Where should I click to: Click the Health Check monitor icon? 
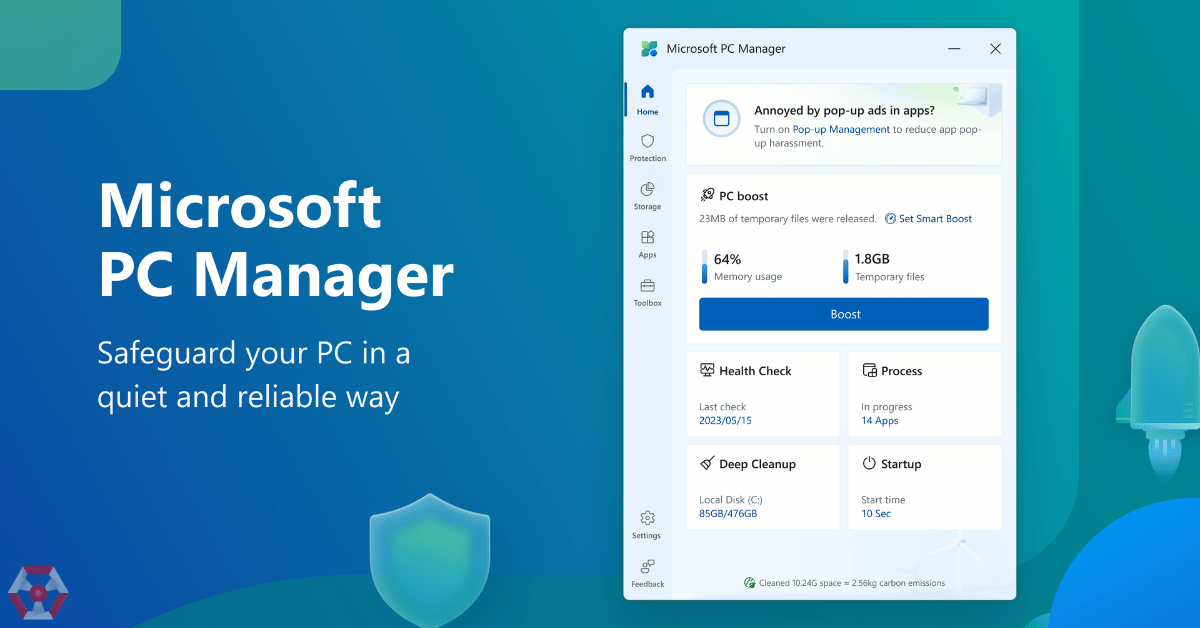707,370
